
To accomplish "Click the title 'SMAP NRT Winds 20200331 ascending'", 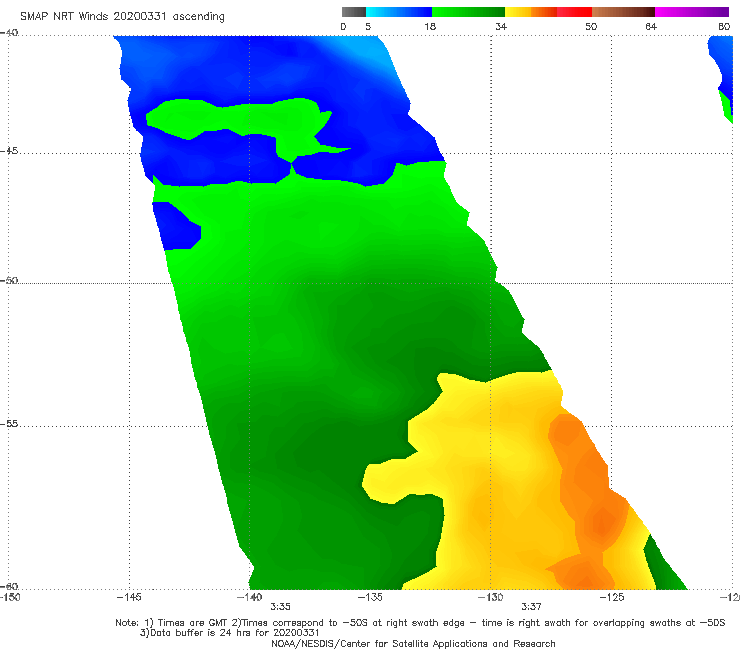I will pyautogui.click(x=122, y=16).
